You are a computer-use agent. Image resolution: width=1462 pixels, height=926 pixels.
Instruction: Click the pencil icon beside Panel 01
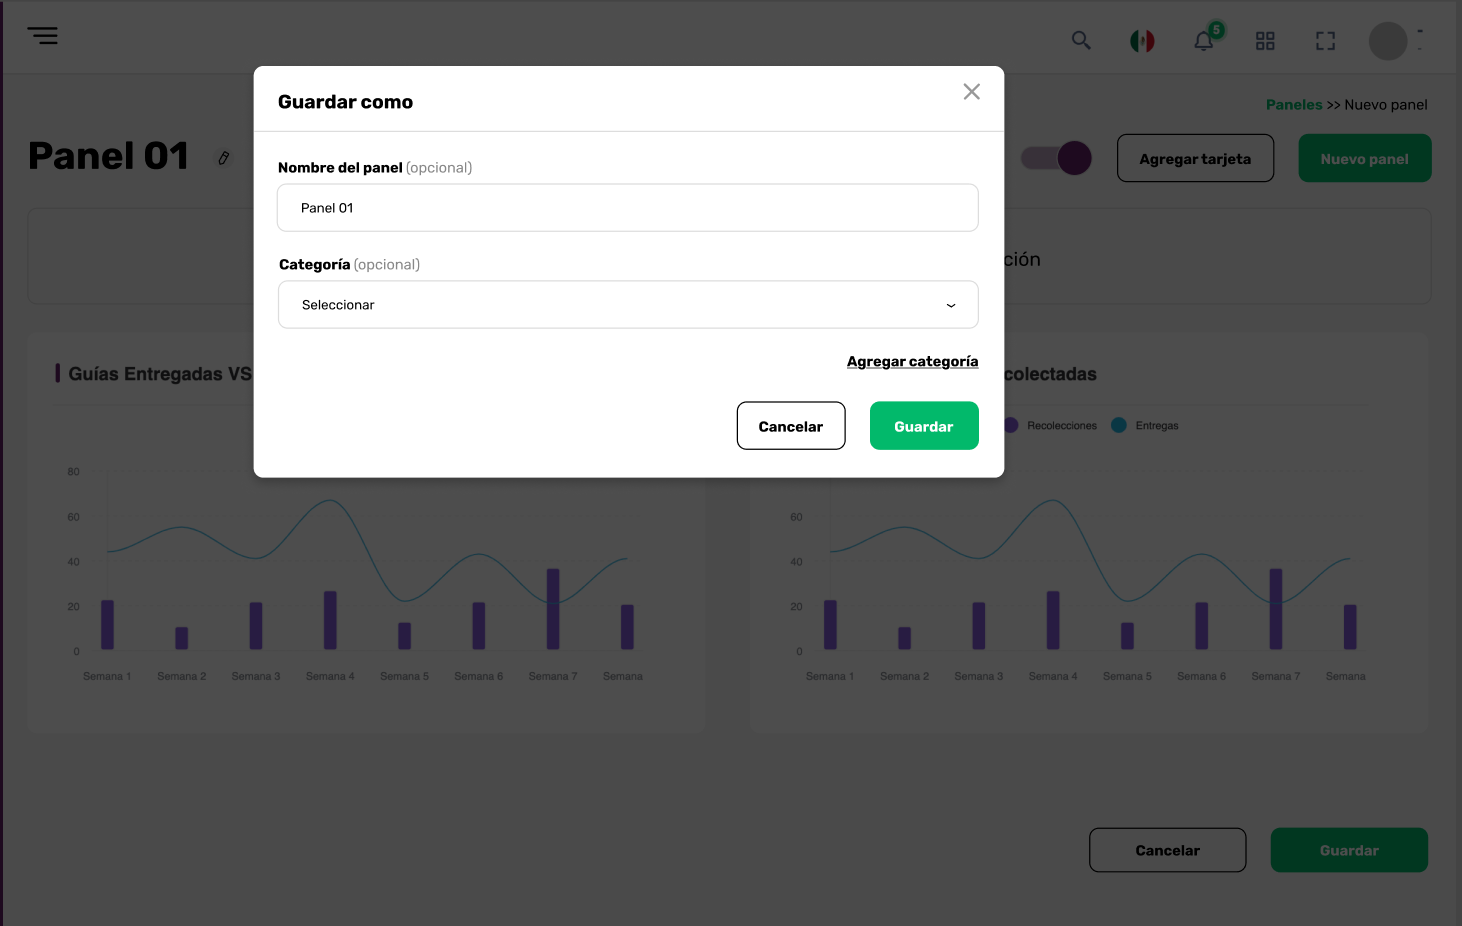[x=224, y=158]
